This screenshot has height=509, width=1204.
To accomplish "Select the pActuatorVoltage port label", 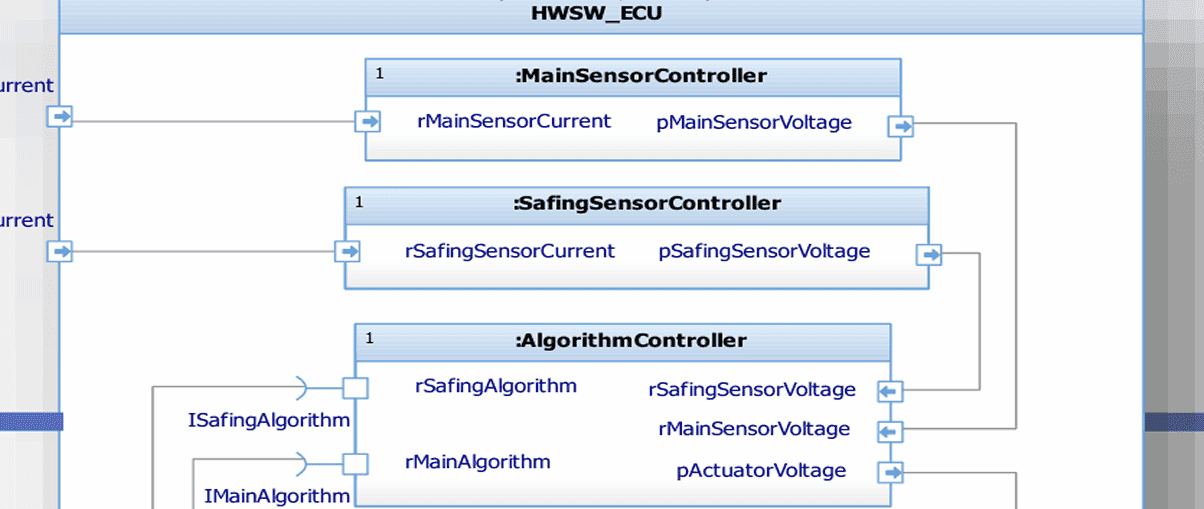I will pyautogui.click(x=761, y=470).
